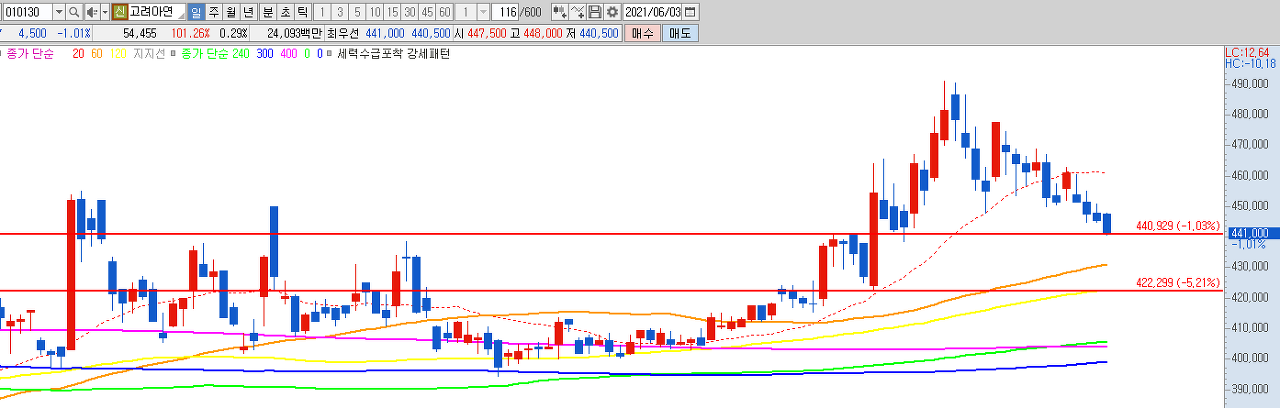Image resolution: width=1280 pixels, height=408 pixels.
Task: Click the HC:-10.18 indicator text
Action: (1250, 63)
